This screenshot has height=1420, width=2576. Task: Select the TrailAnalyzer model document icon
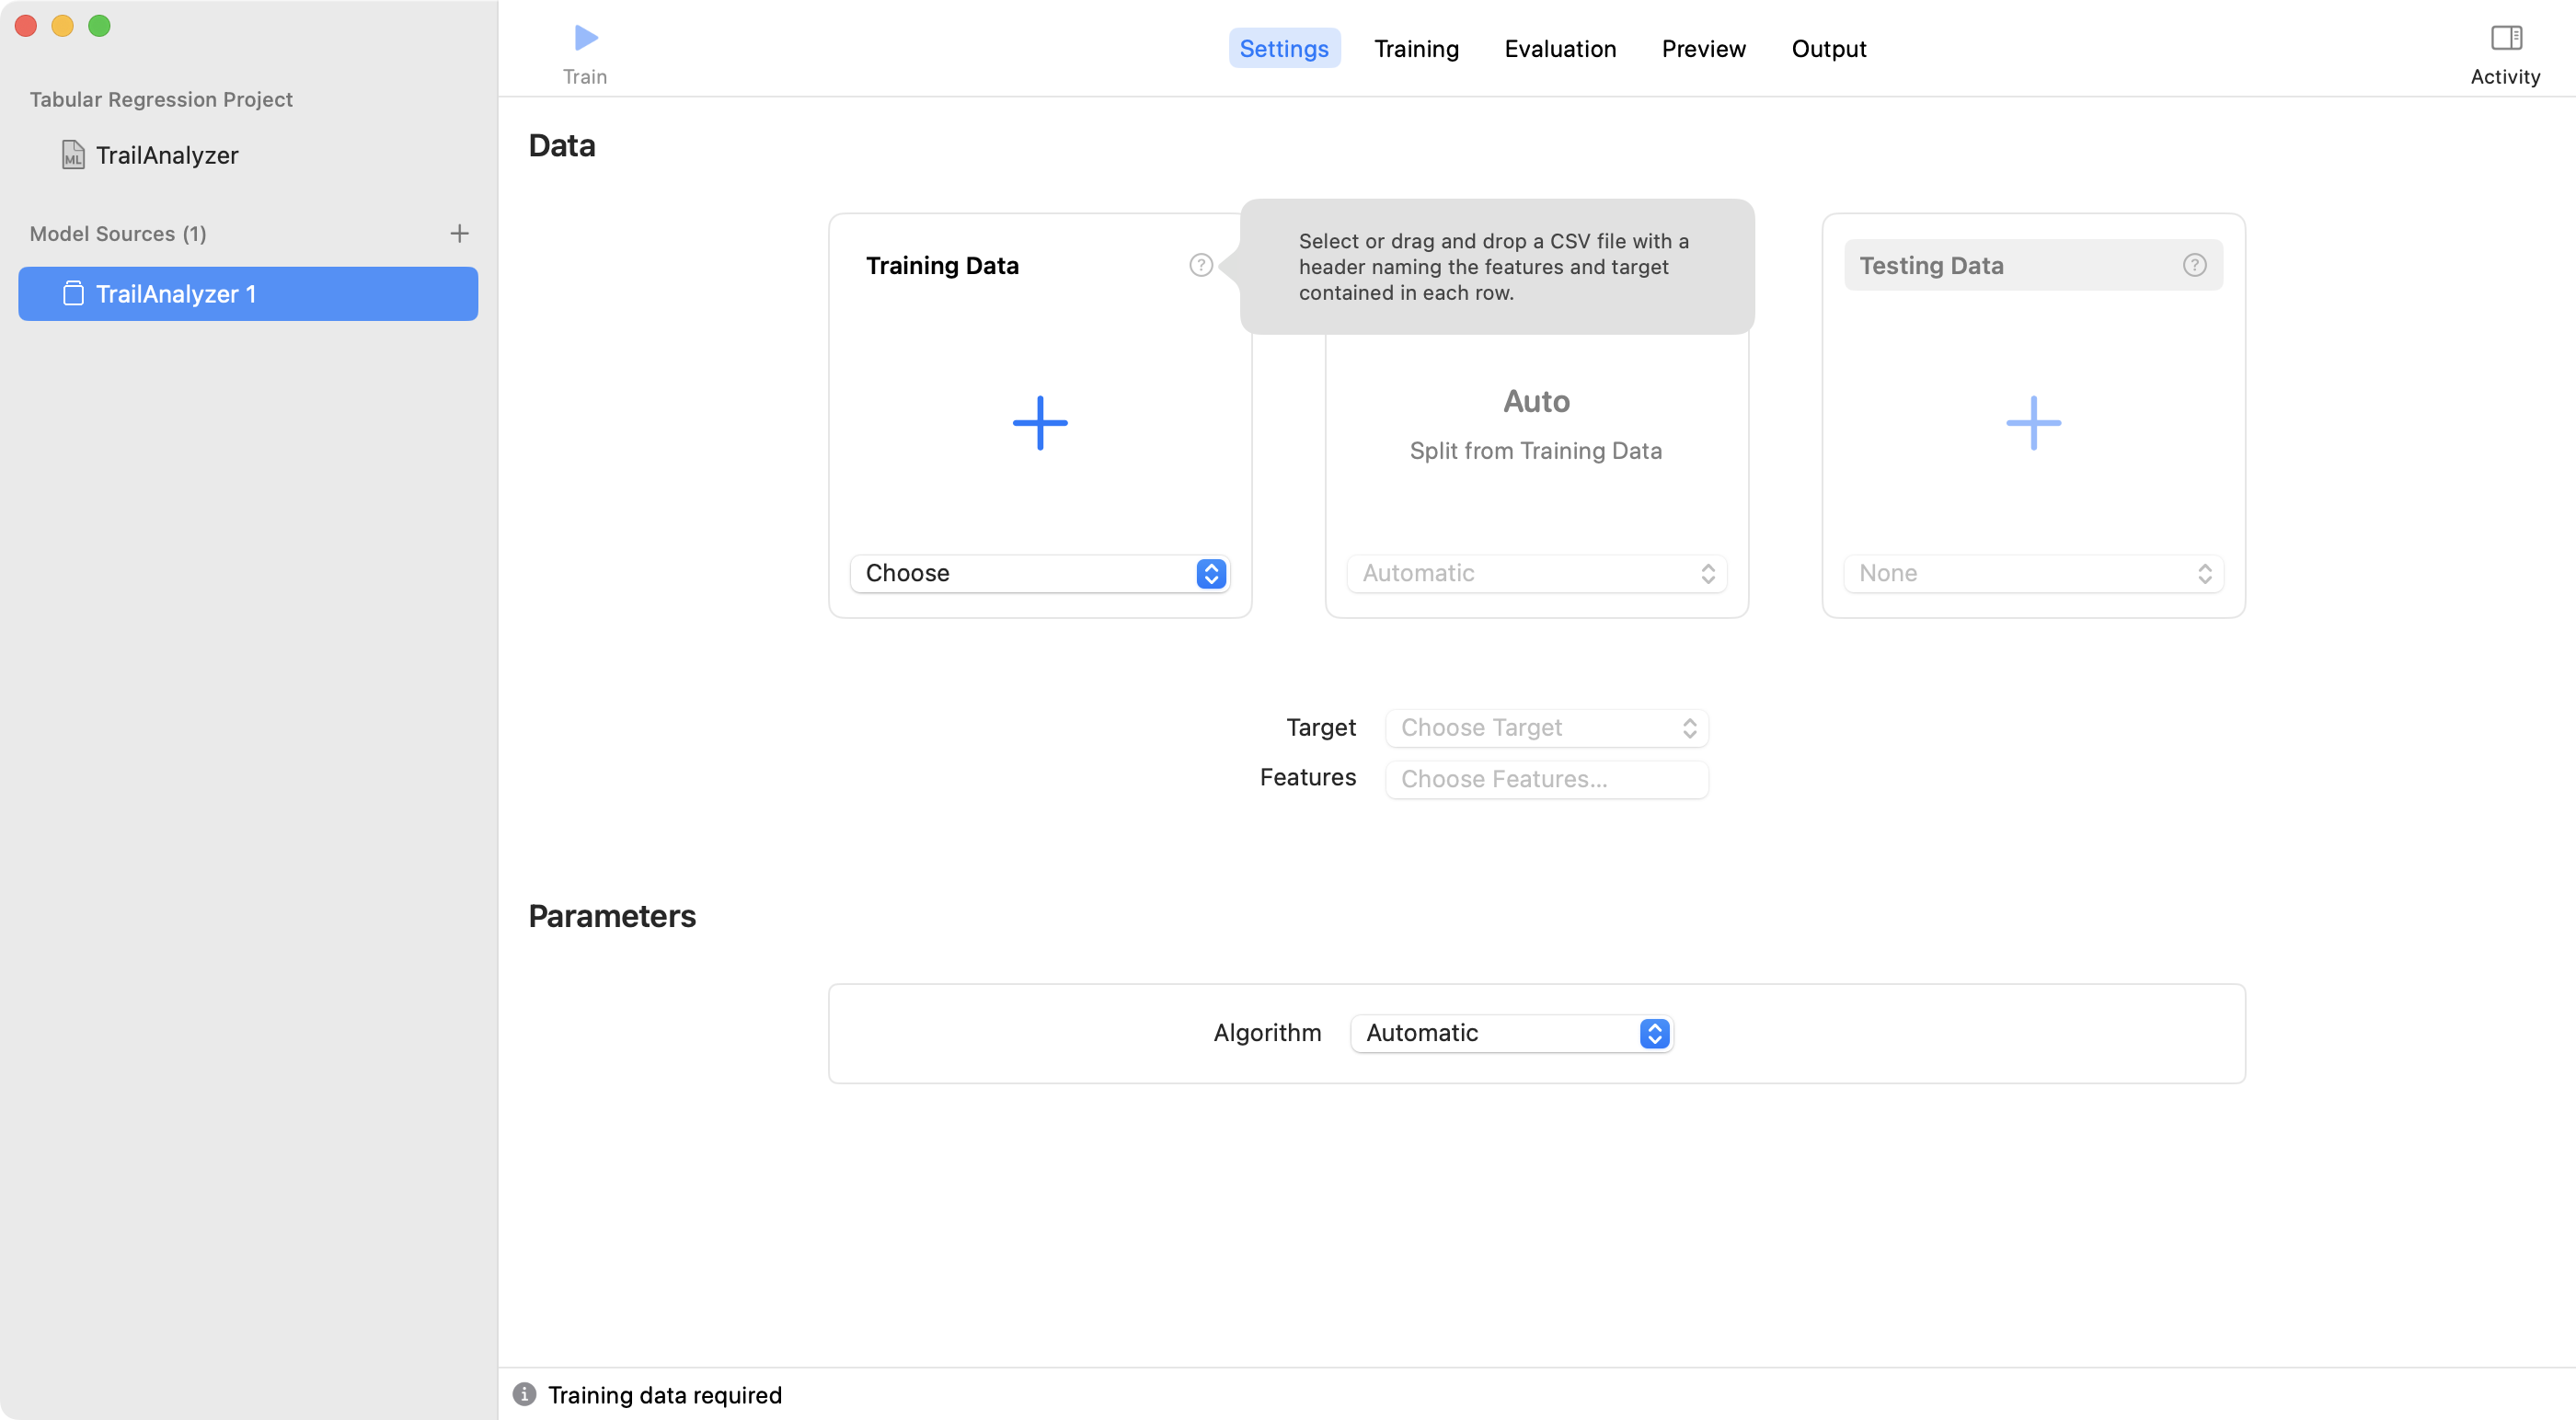[x=71, y=154]
